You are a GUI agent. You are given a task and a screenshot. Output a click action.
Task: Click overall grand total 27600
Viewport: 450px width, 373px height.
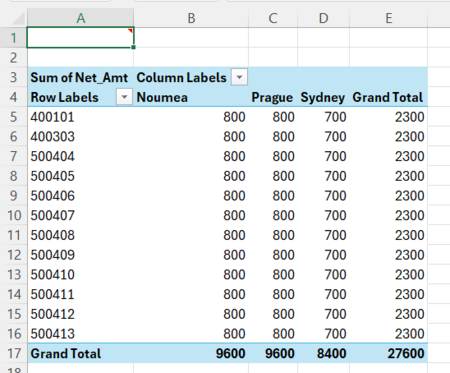tap(388, 353)
